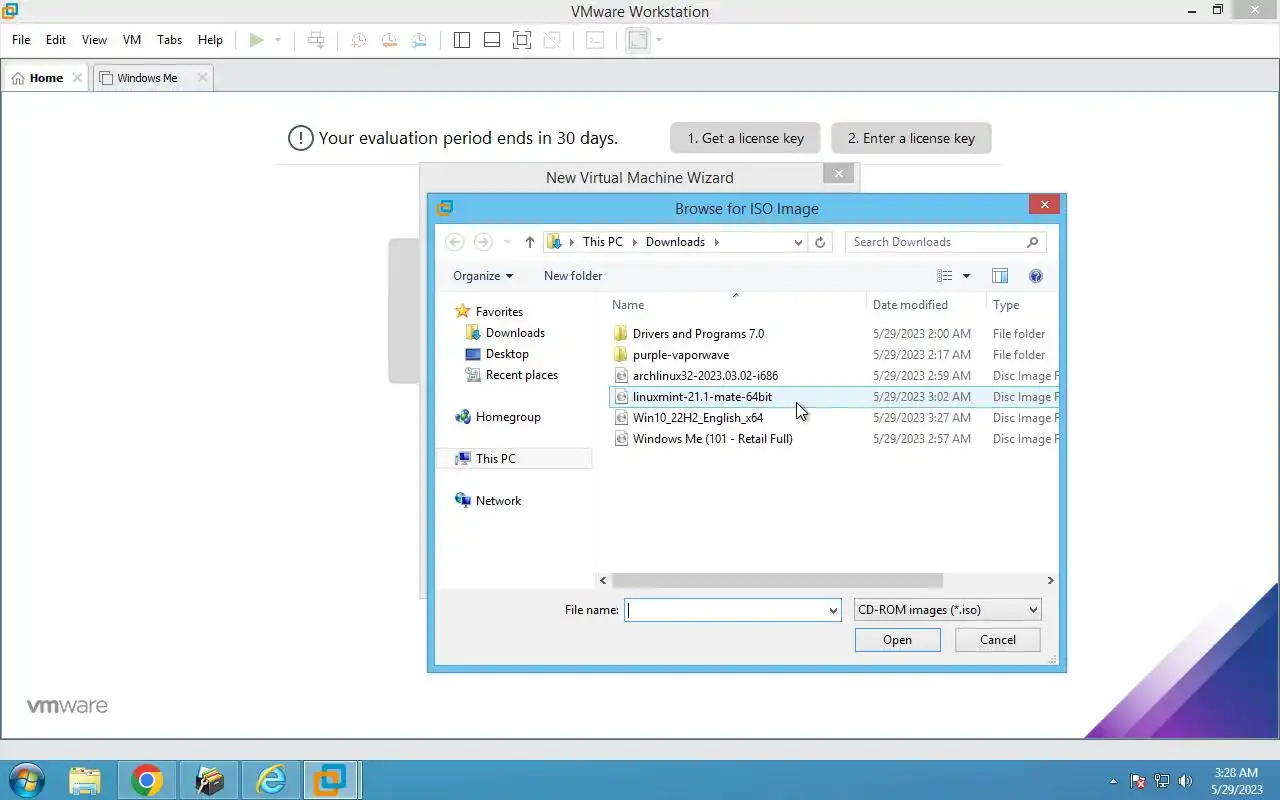The image size is (1280, 800).
Task: Select Drivers and Programs 7.0 folder
Action: (698, 334)
